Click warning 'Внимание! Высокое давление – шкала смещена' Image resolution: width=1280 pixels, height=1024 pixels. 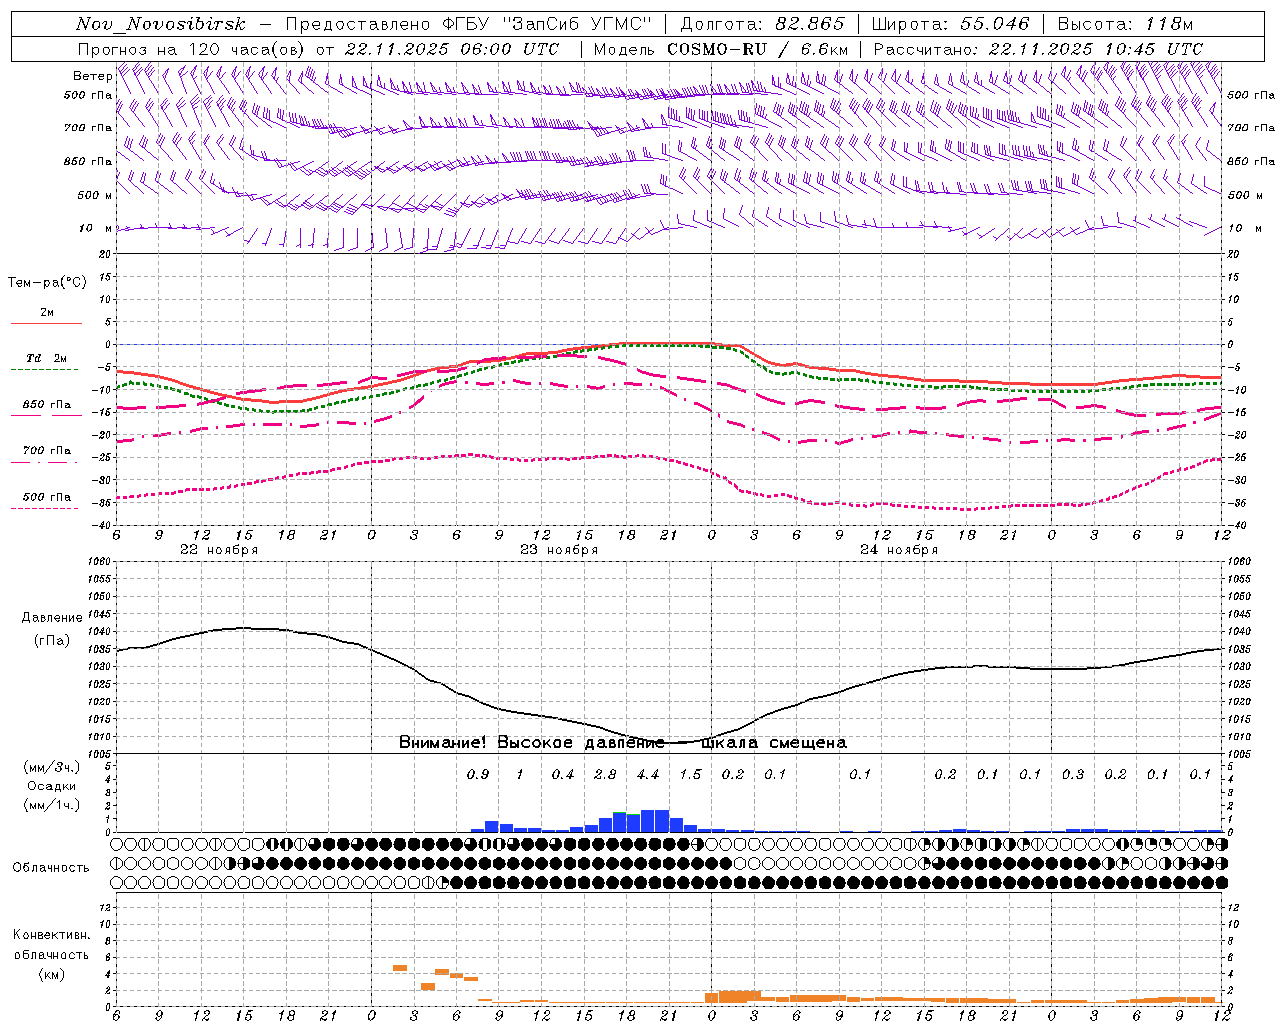622,743
